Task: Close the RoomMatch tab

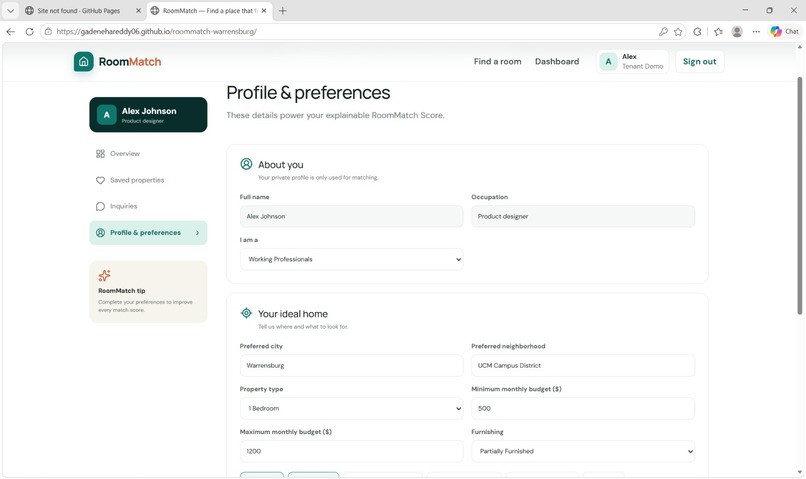Action: tap(264, 10)
